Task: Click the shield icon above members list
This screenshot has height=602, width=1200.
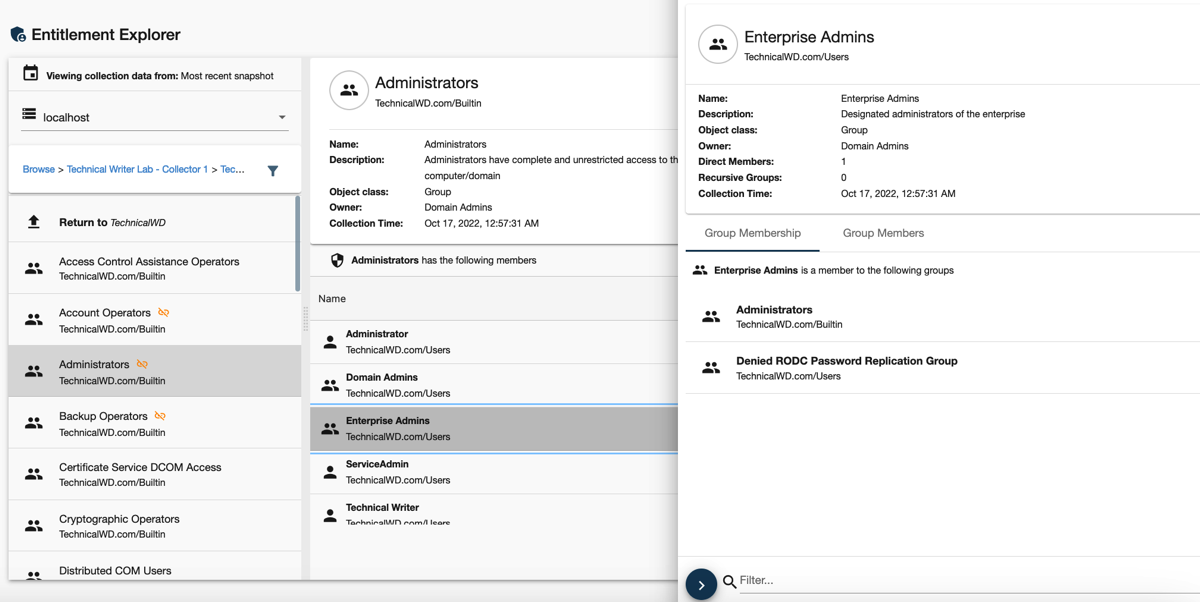Action: tap(337, 260)
